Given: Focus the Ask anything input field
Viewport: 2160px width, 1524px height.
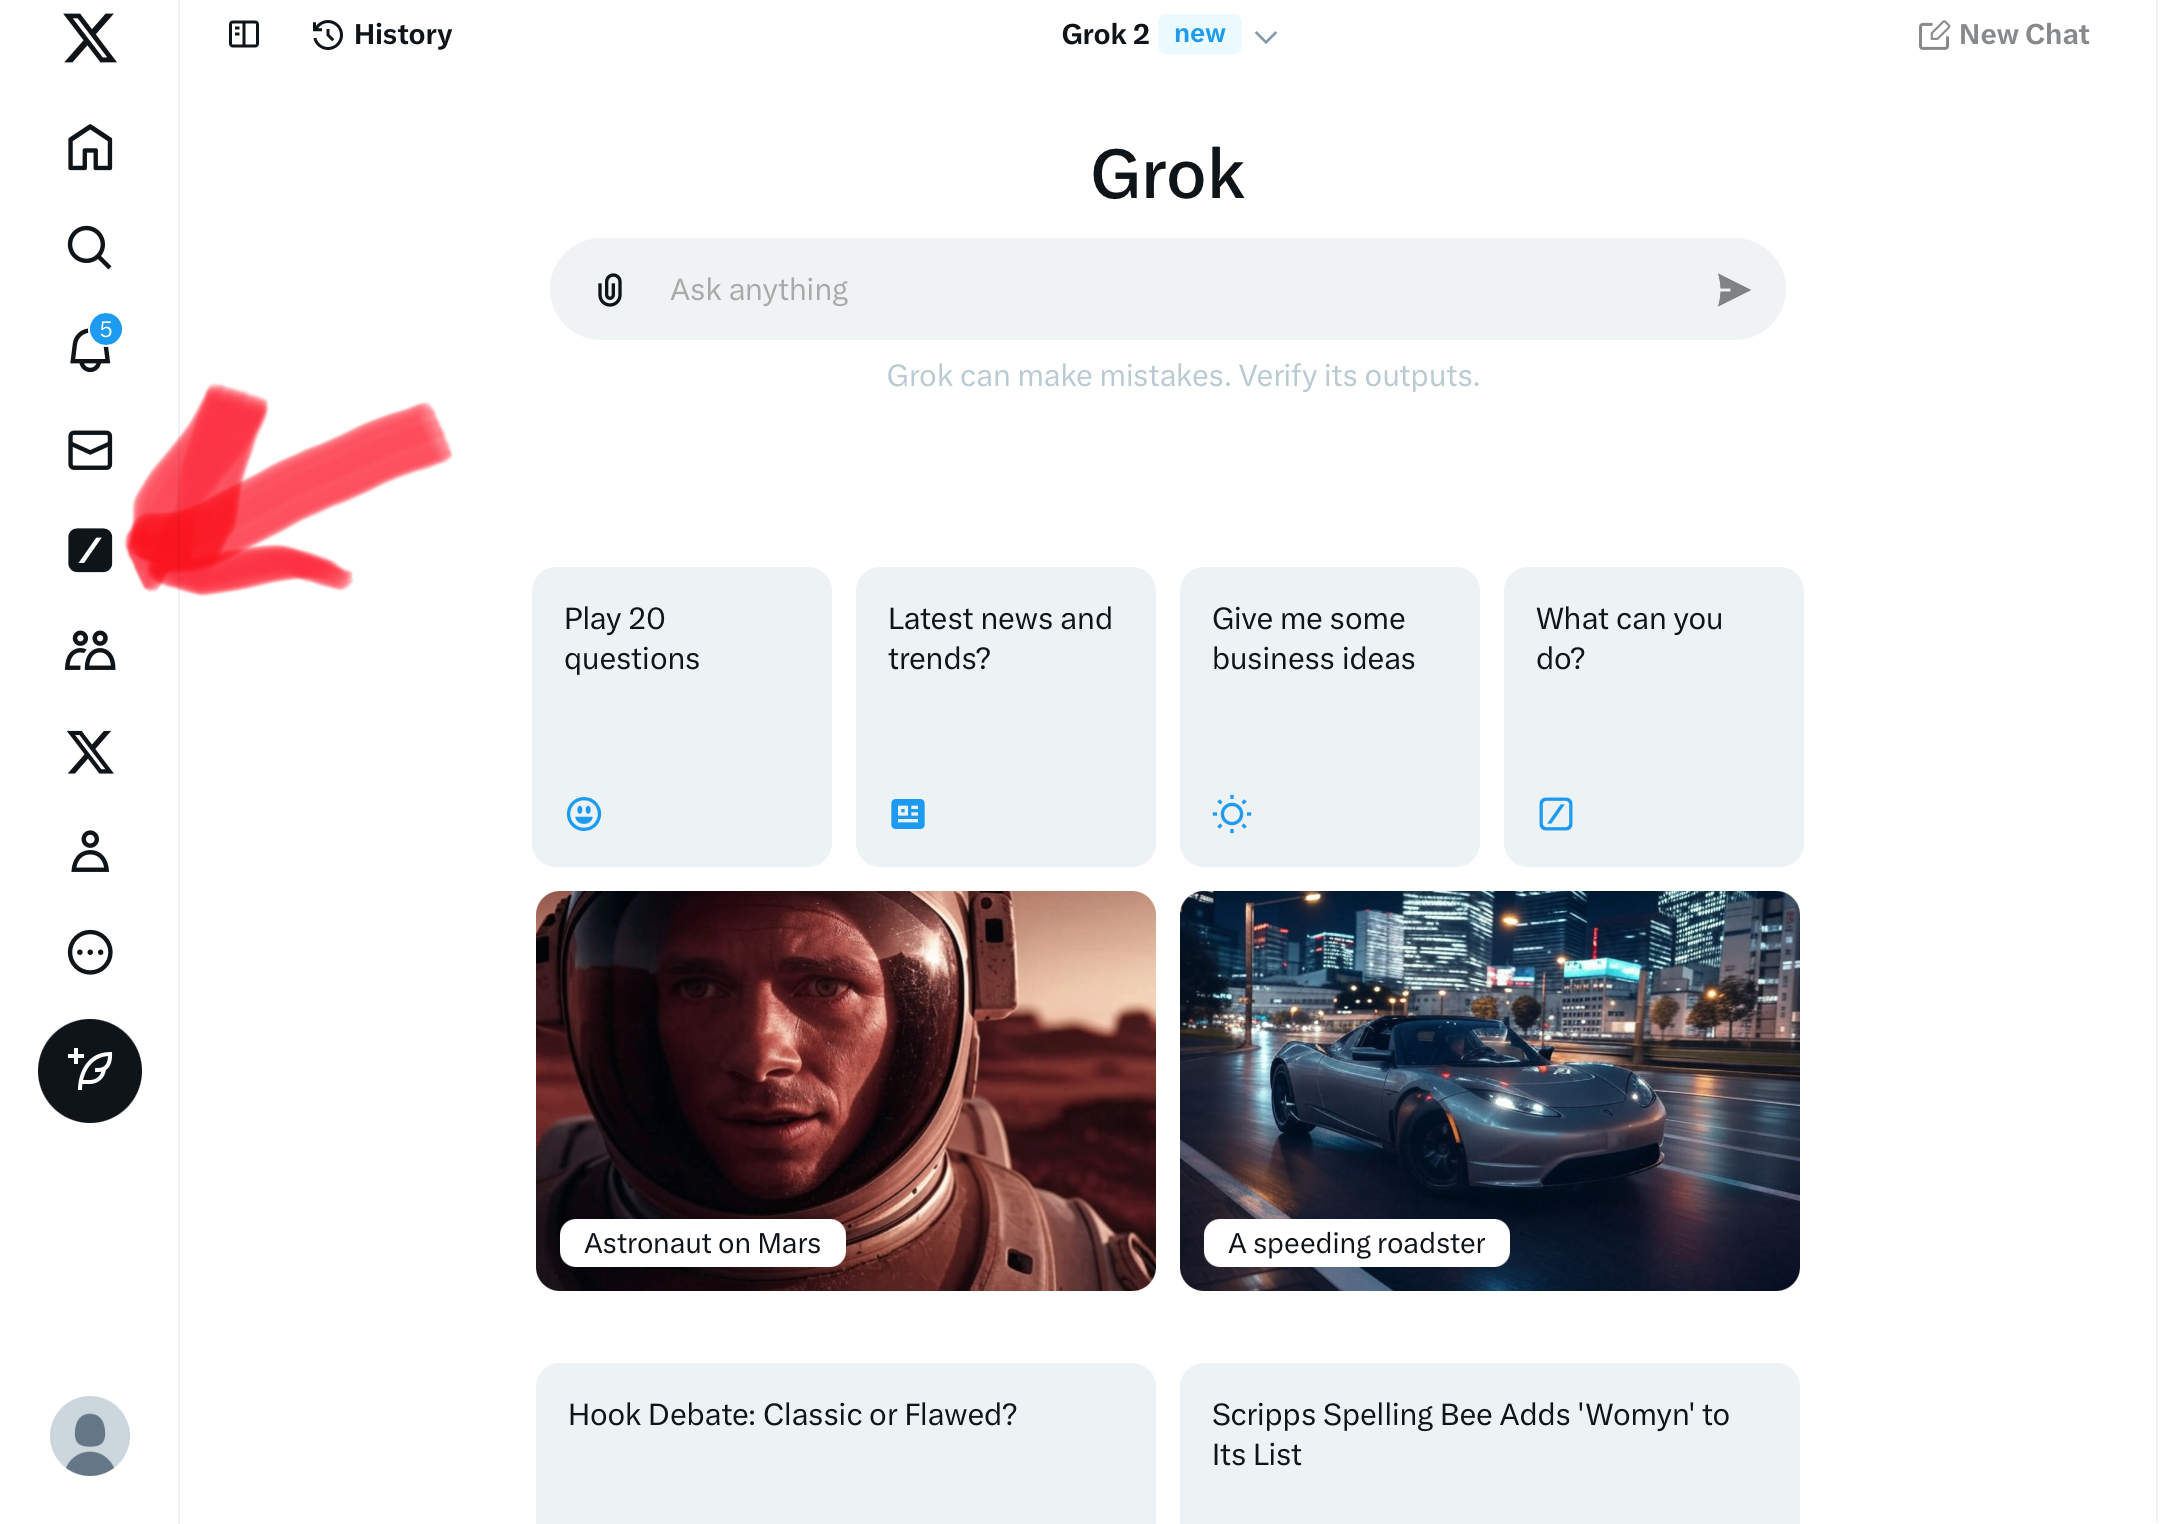Looking at the screenshot, I should [1168, 289].
